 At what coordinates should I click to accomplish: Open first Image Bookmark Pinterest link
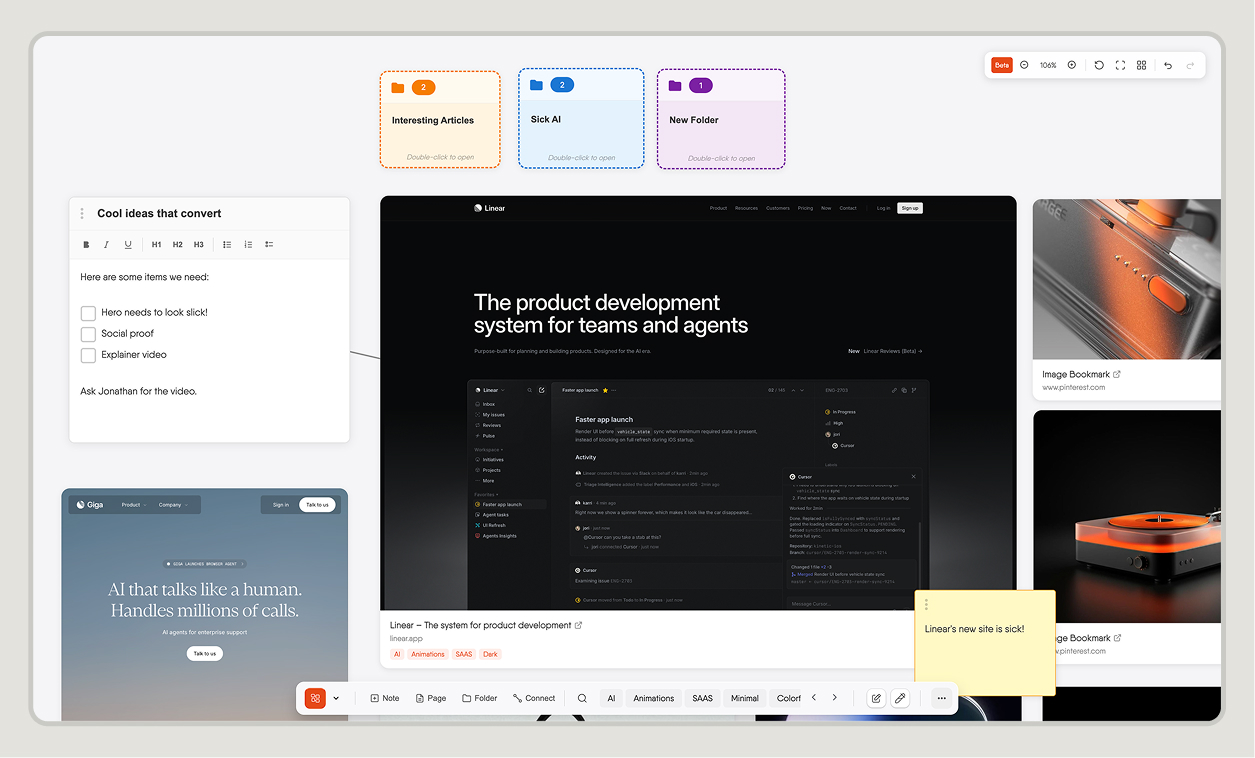click(x=1081, y=374)
